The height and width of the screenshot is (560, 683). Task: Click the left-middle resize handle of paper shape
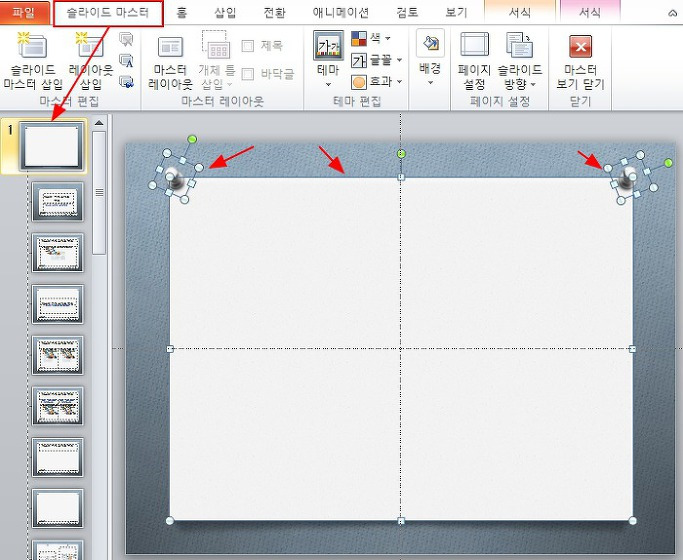click(170, 349)
